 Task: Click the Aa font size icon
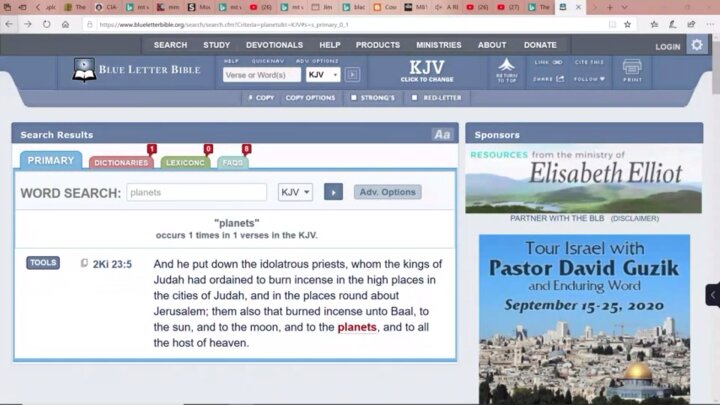pyautogui.click(x=442, y=134)
